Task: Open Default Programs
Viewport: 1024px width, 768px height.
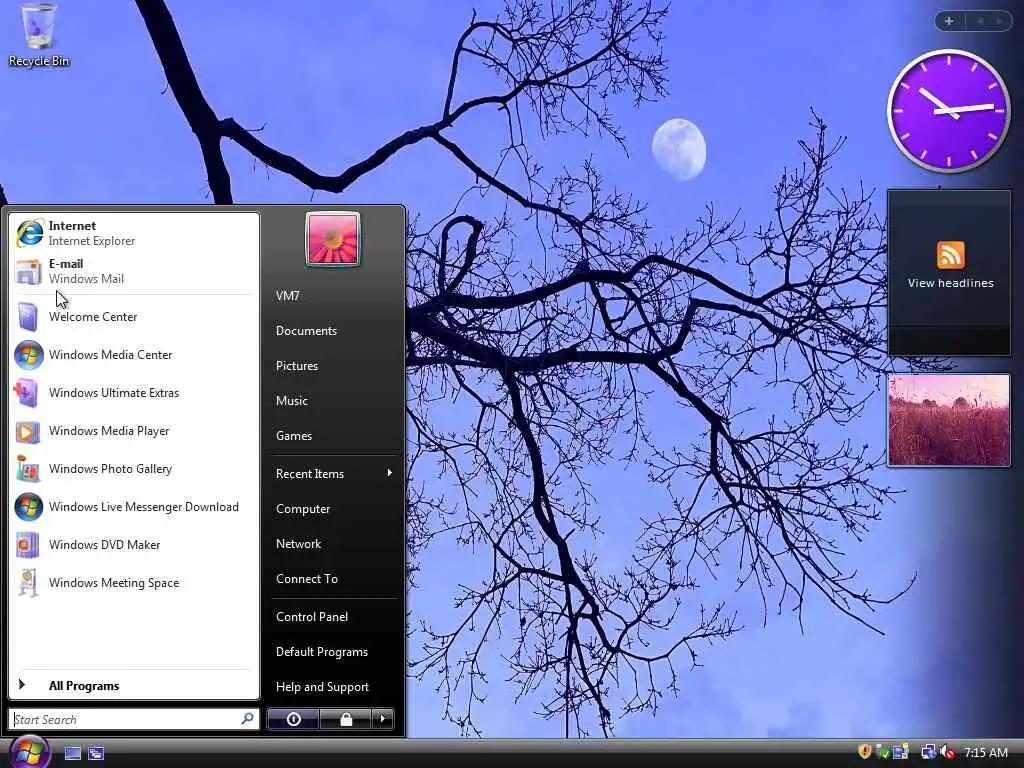Action: (334, 652)
